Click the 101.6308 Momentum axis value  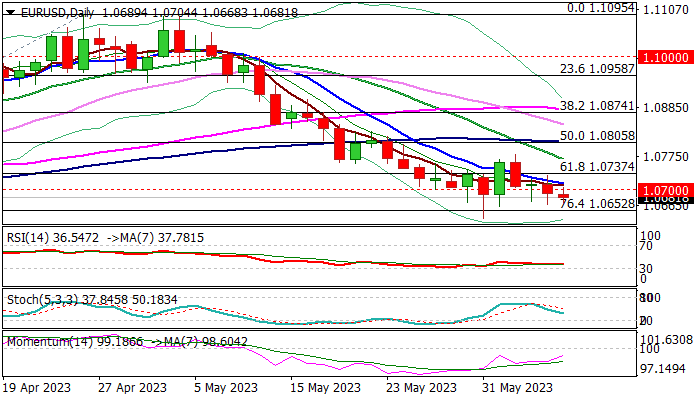click(x=664, y=339)
